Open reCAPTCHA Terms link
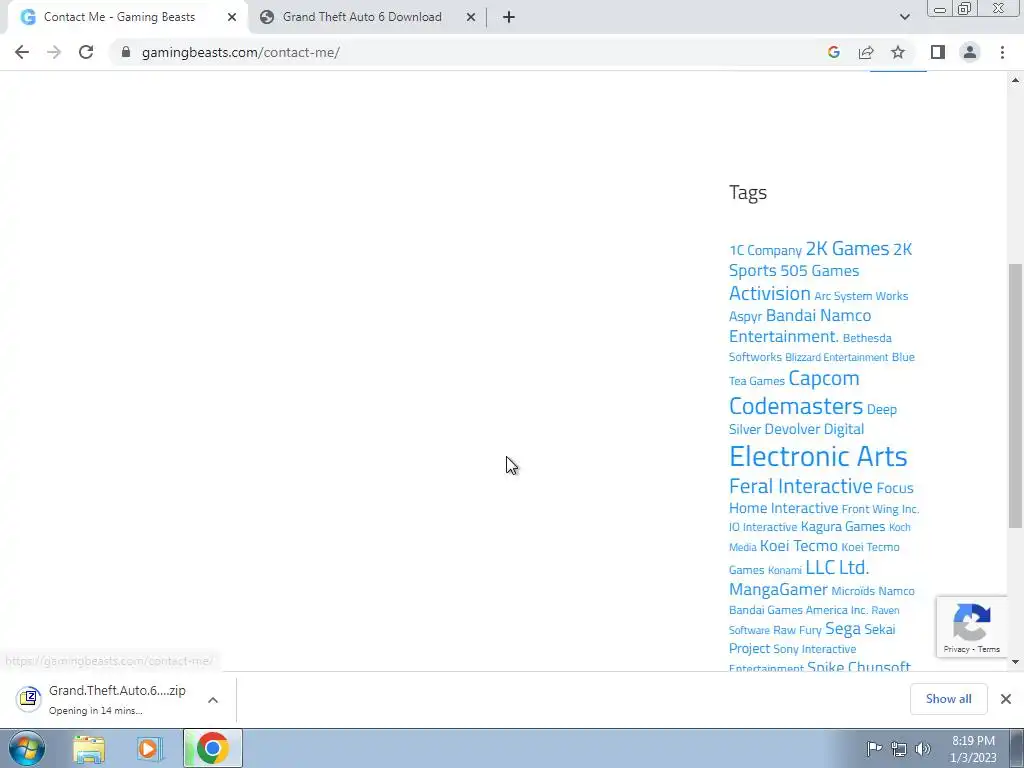Screen dimensions: 1024x768 989,649
